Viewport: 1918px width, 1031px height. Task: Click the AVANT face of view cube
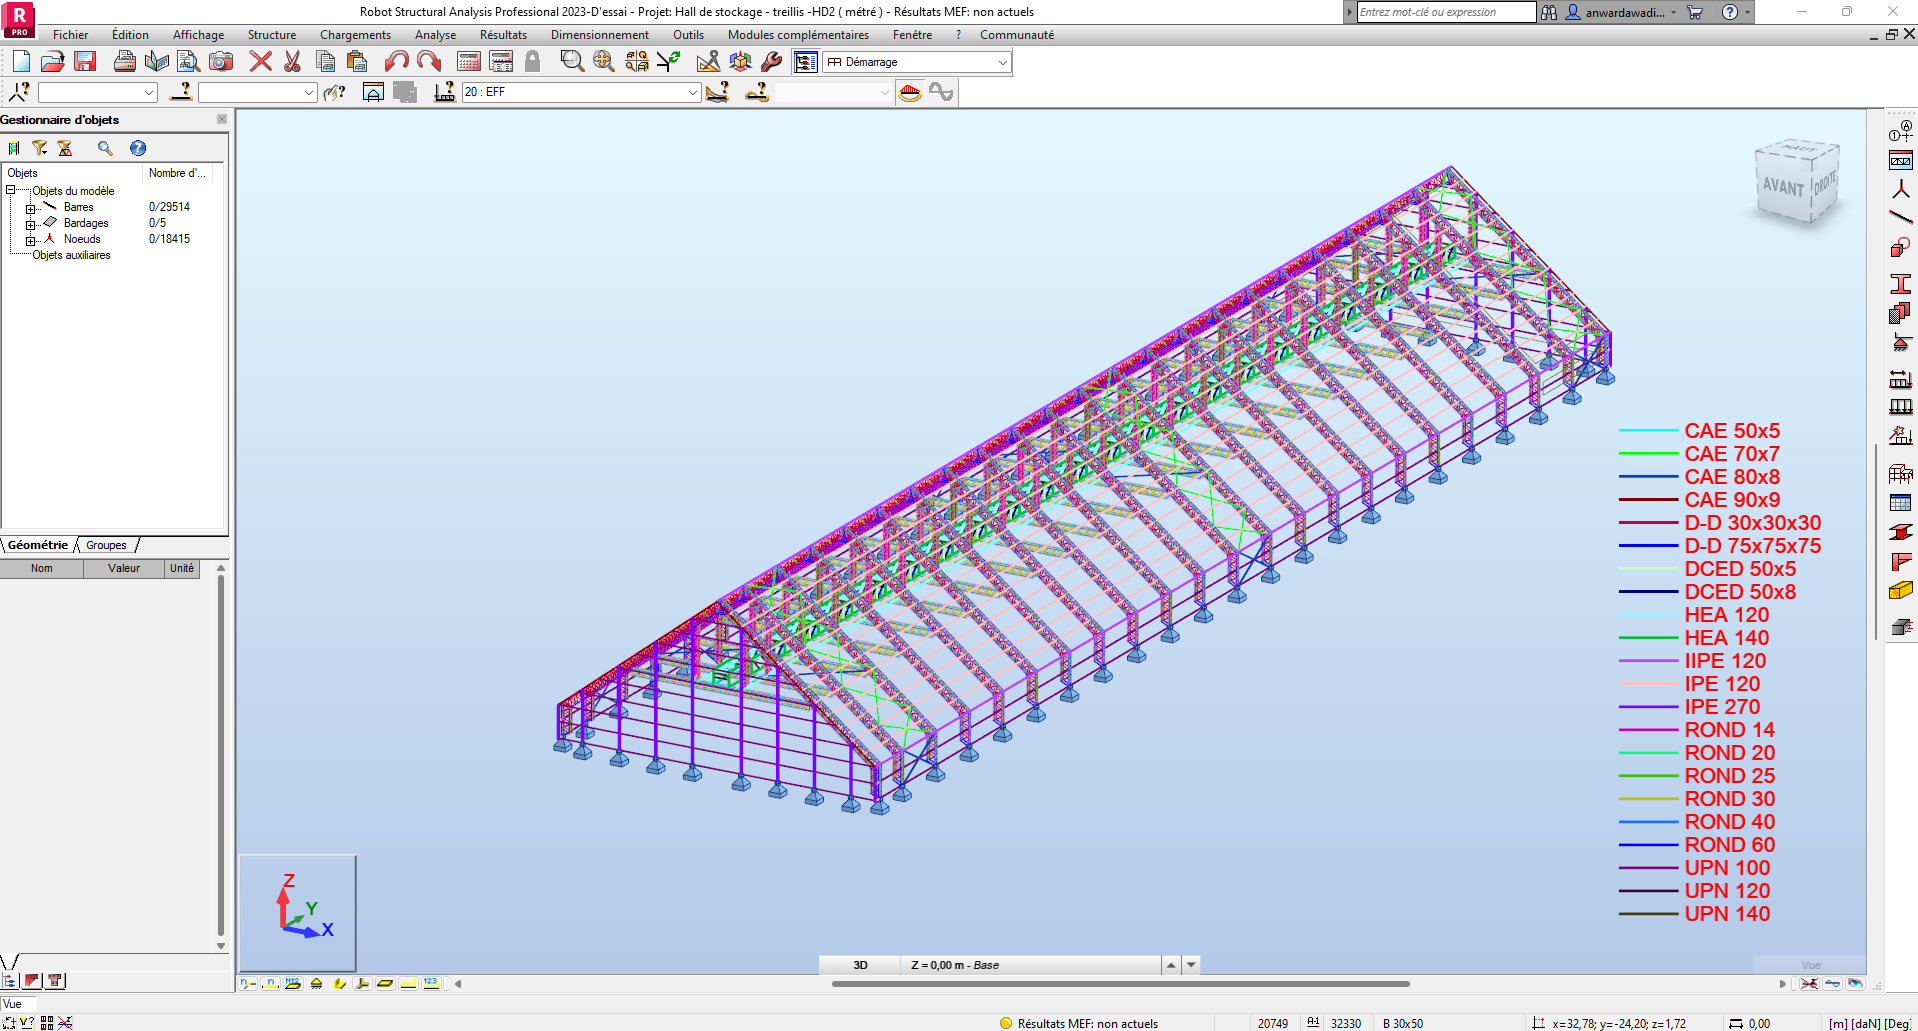(1782, 187)
